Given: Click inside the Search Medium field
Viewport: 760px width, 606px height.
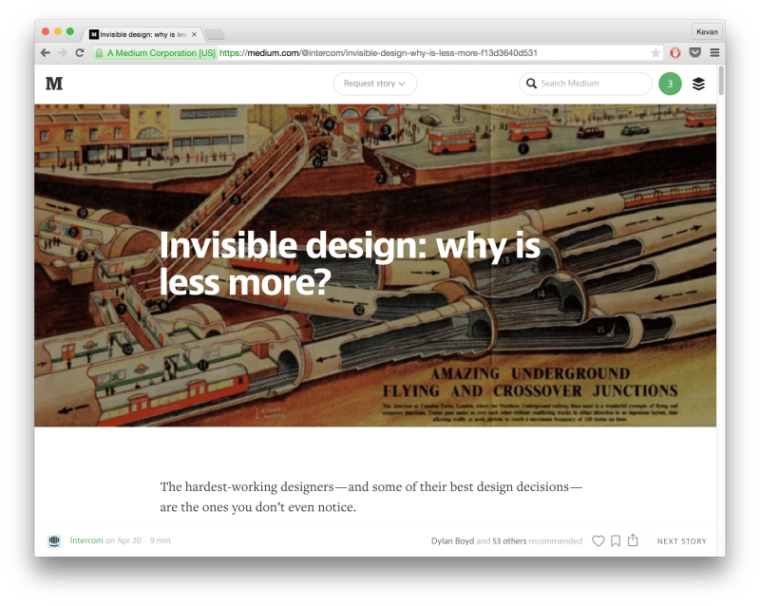Looking at the screenshot, I should [592, 84].
